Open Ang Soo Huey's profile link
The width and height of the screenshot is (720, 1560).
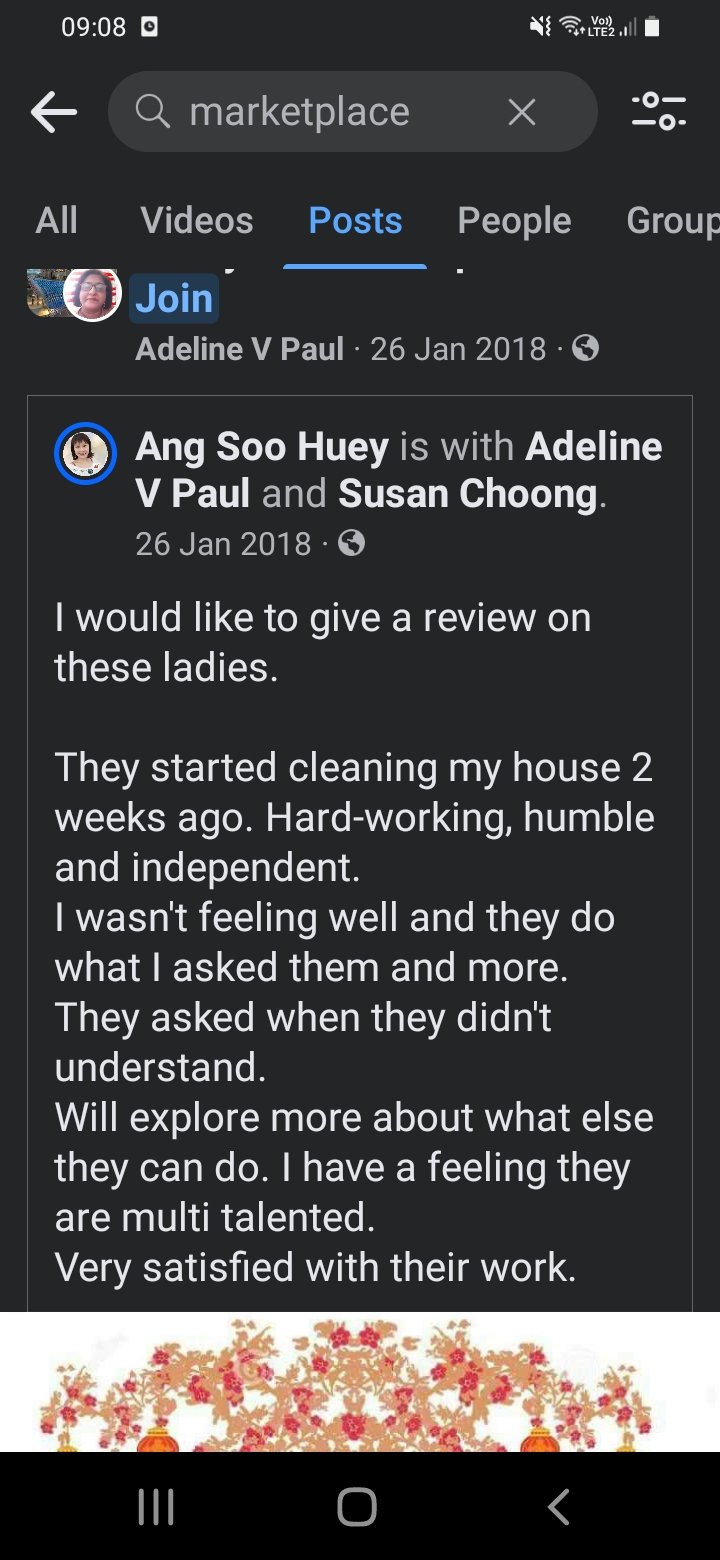click(262, 447)
